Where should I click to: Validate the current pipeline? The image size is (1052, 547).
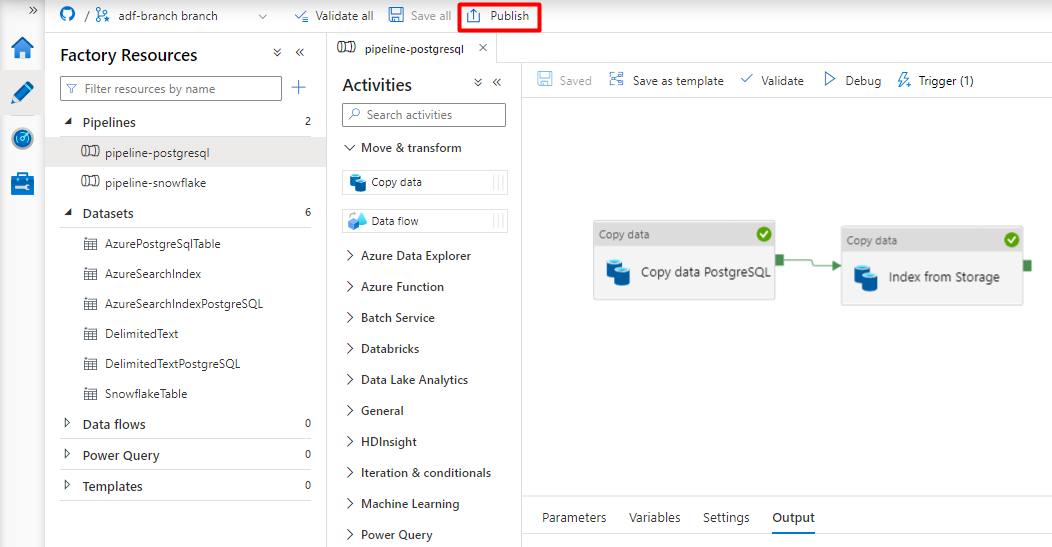772,80
